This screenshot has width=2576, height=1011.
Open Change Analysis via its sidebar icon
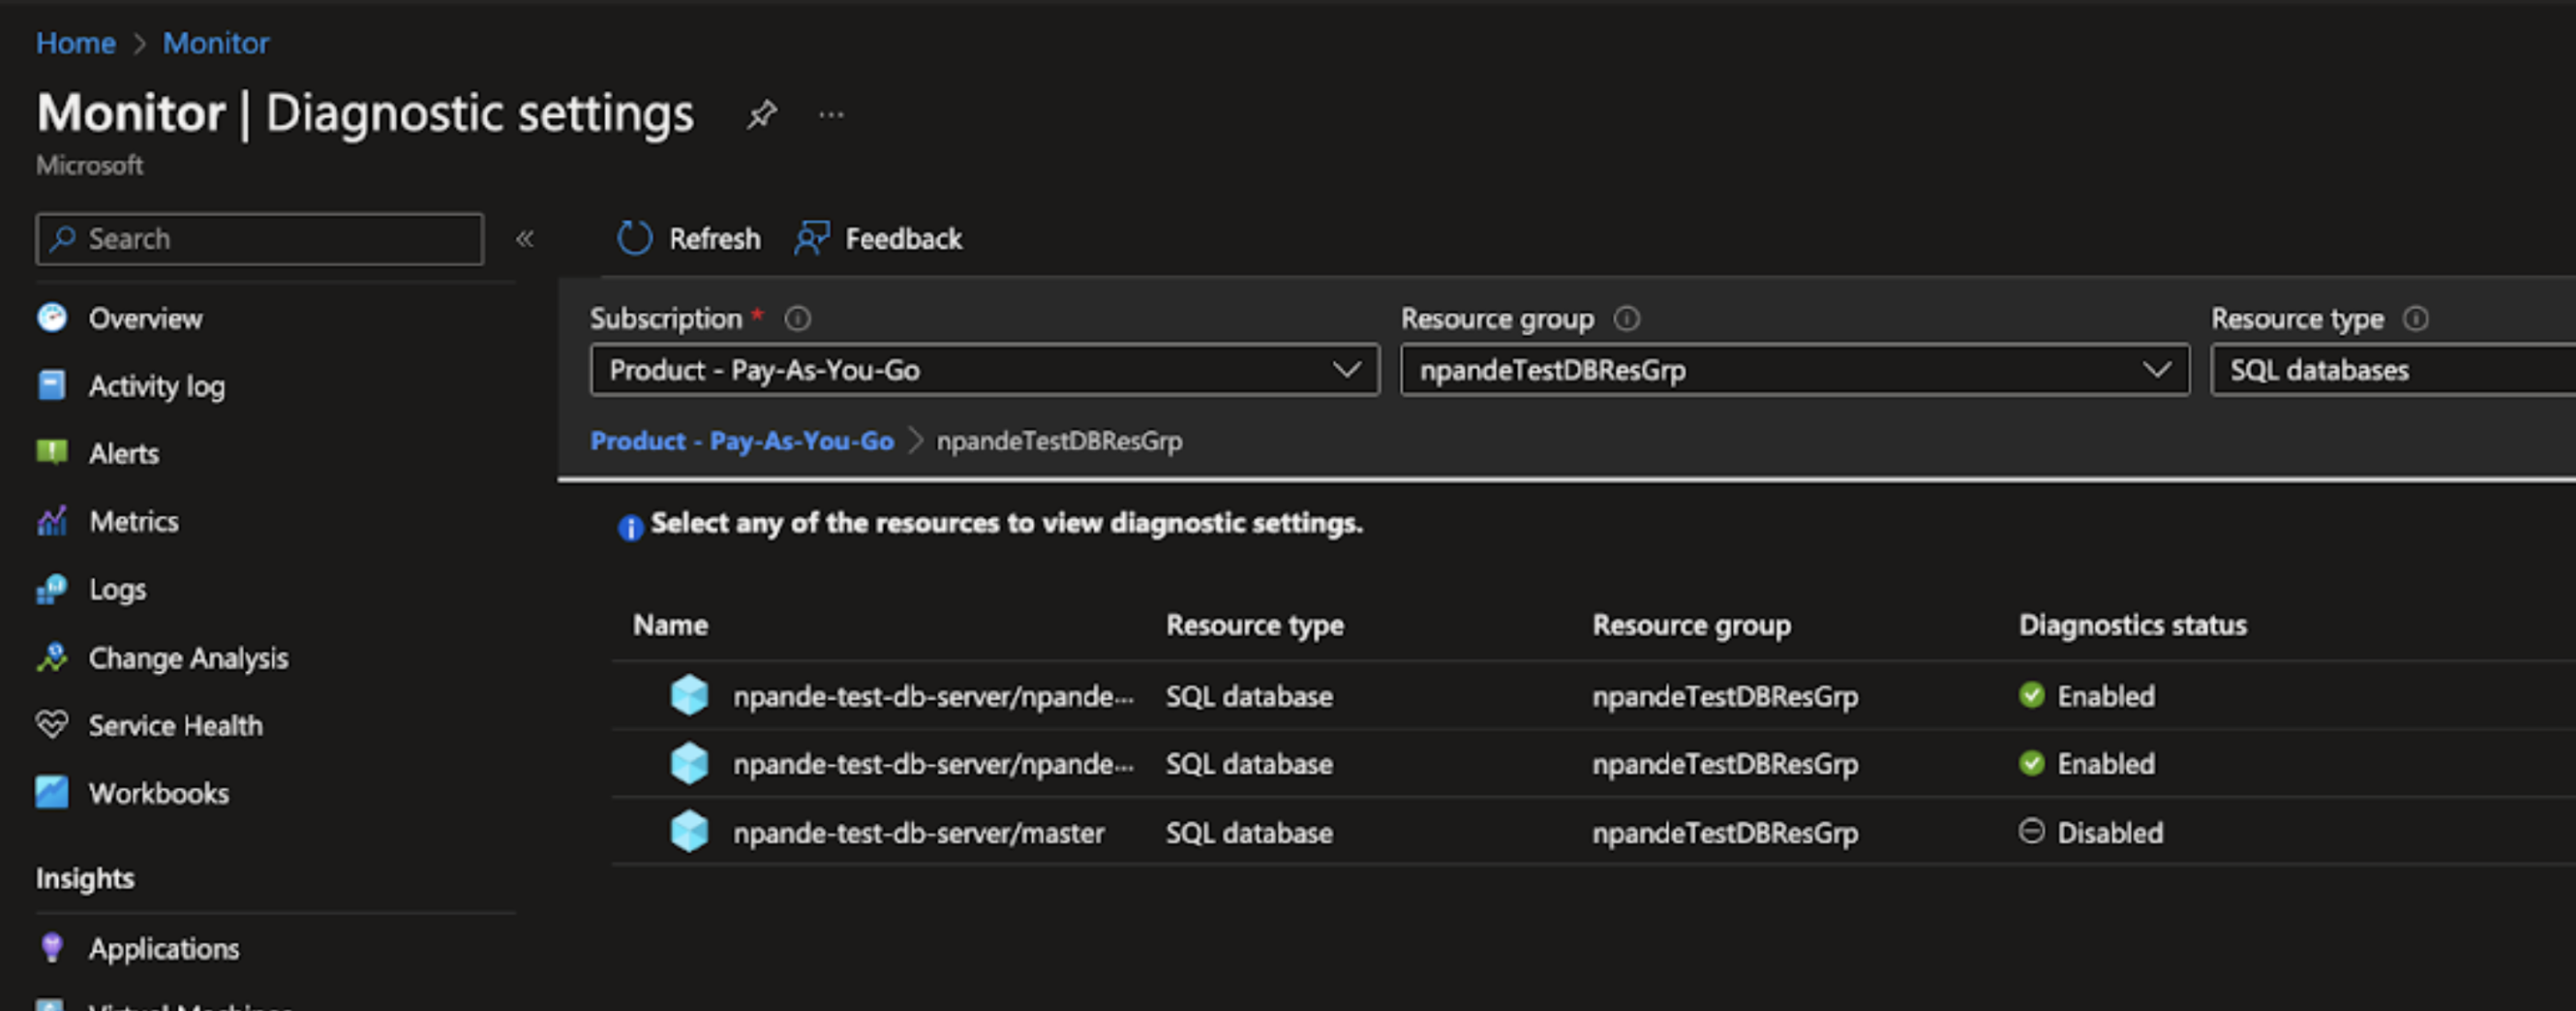coord(53,657)
